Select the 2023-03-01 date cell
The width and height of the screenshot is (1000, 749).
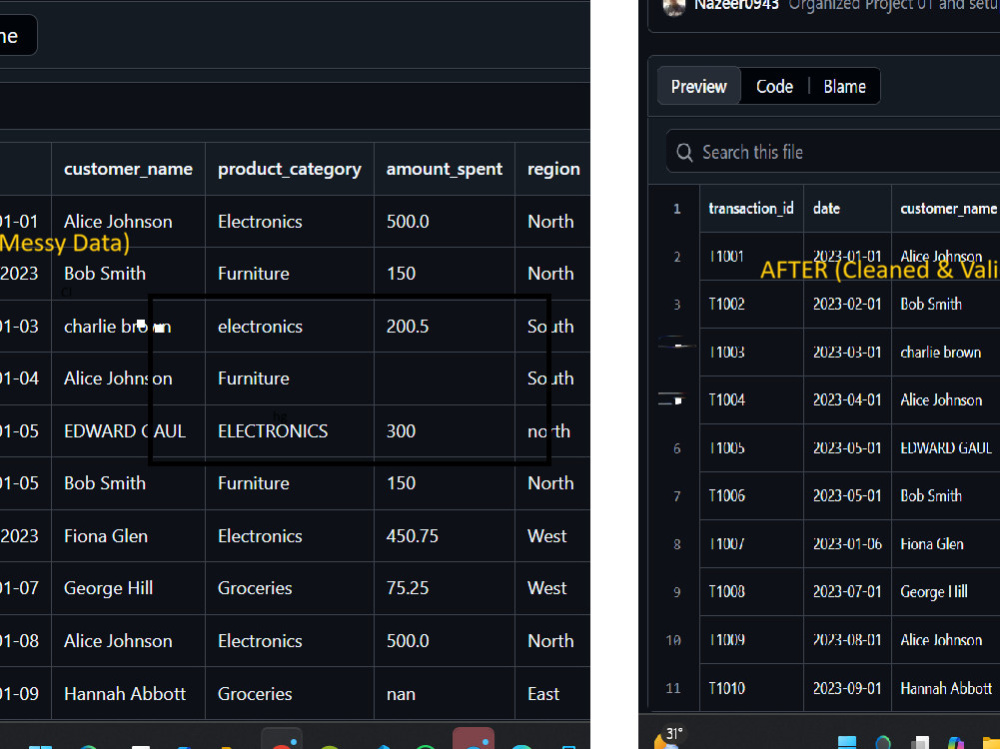(847, 352)
